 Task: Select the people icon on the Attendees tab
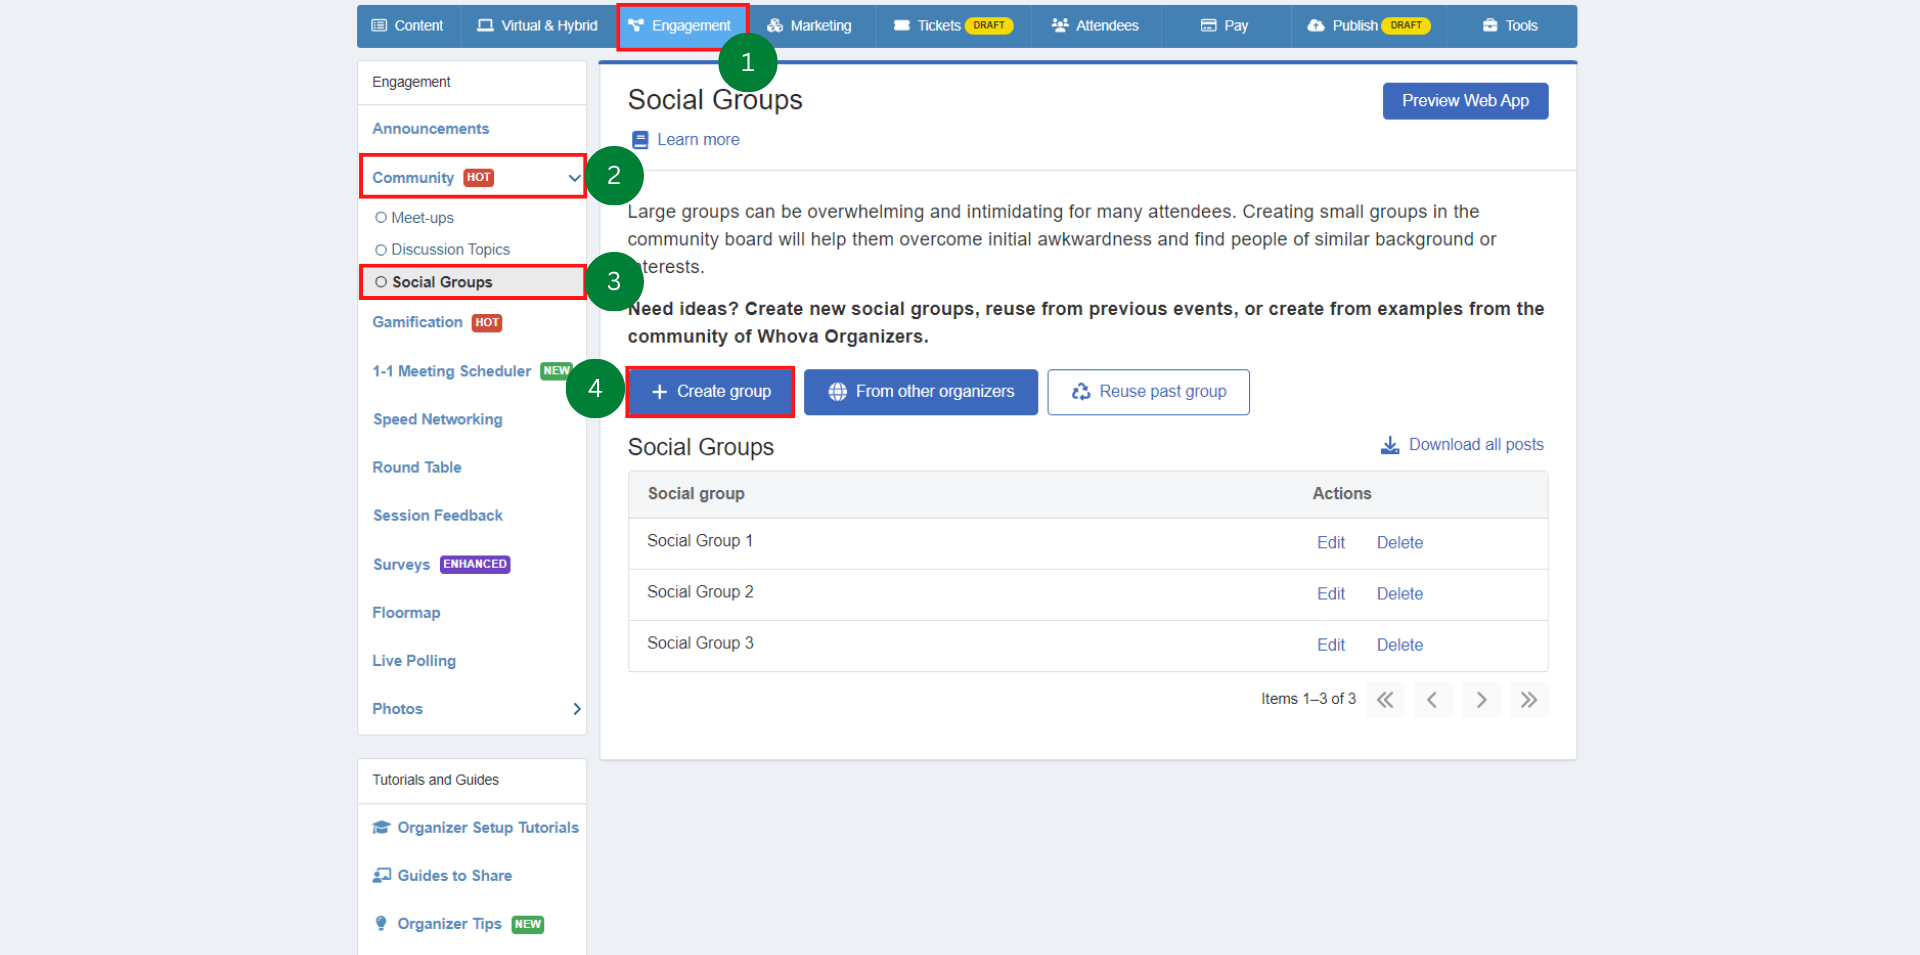pyautogui.click(x=1058, y=26)
